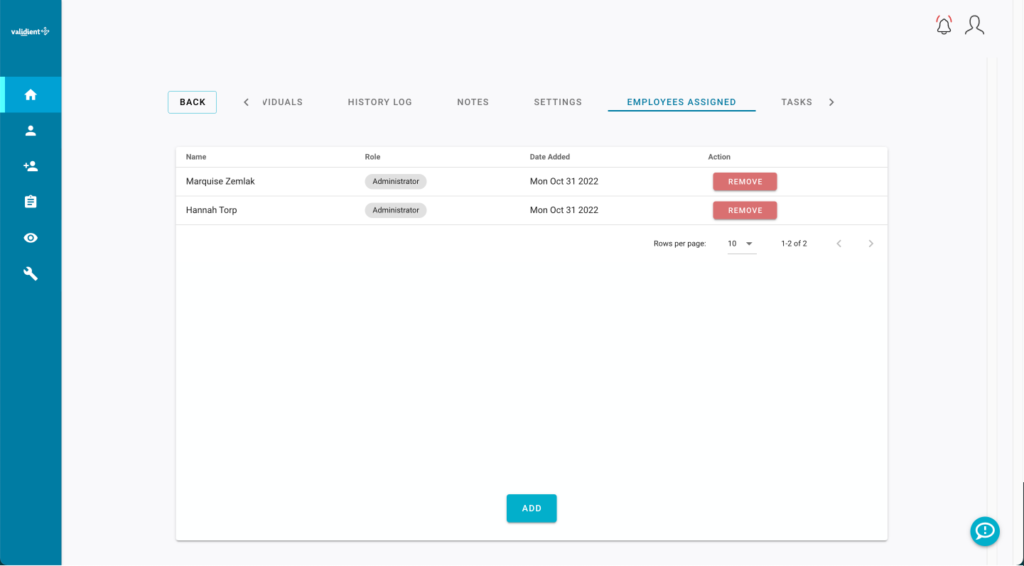Open the Home icon in sidebar
The image size is (1024, 566).
tap(31, 95)
